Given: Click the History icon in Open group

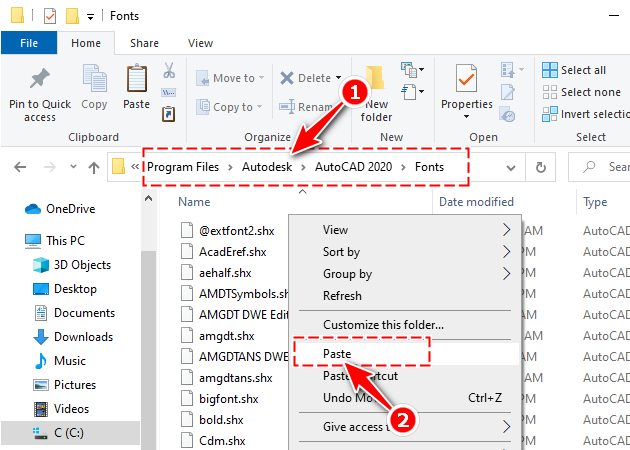Looking at the screenshot, I should tap(507, 114).
